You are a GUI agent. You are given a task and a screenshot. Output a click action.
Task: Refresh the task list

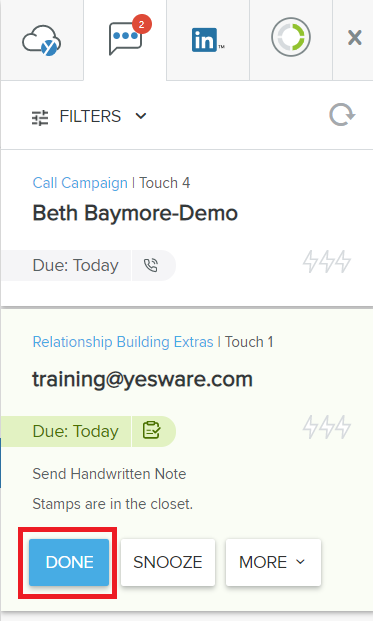coord(342,115)
